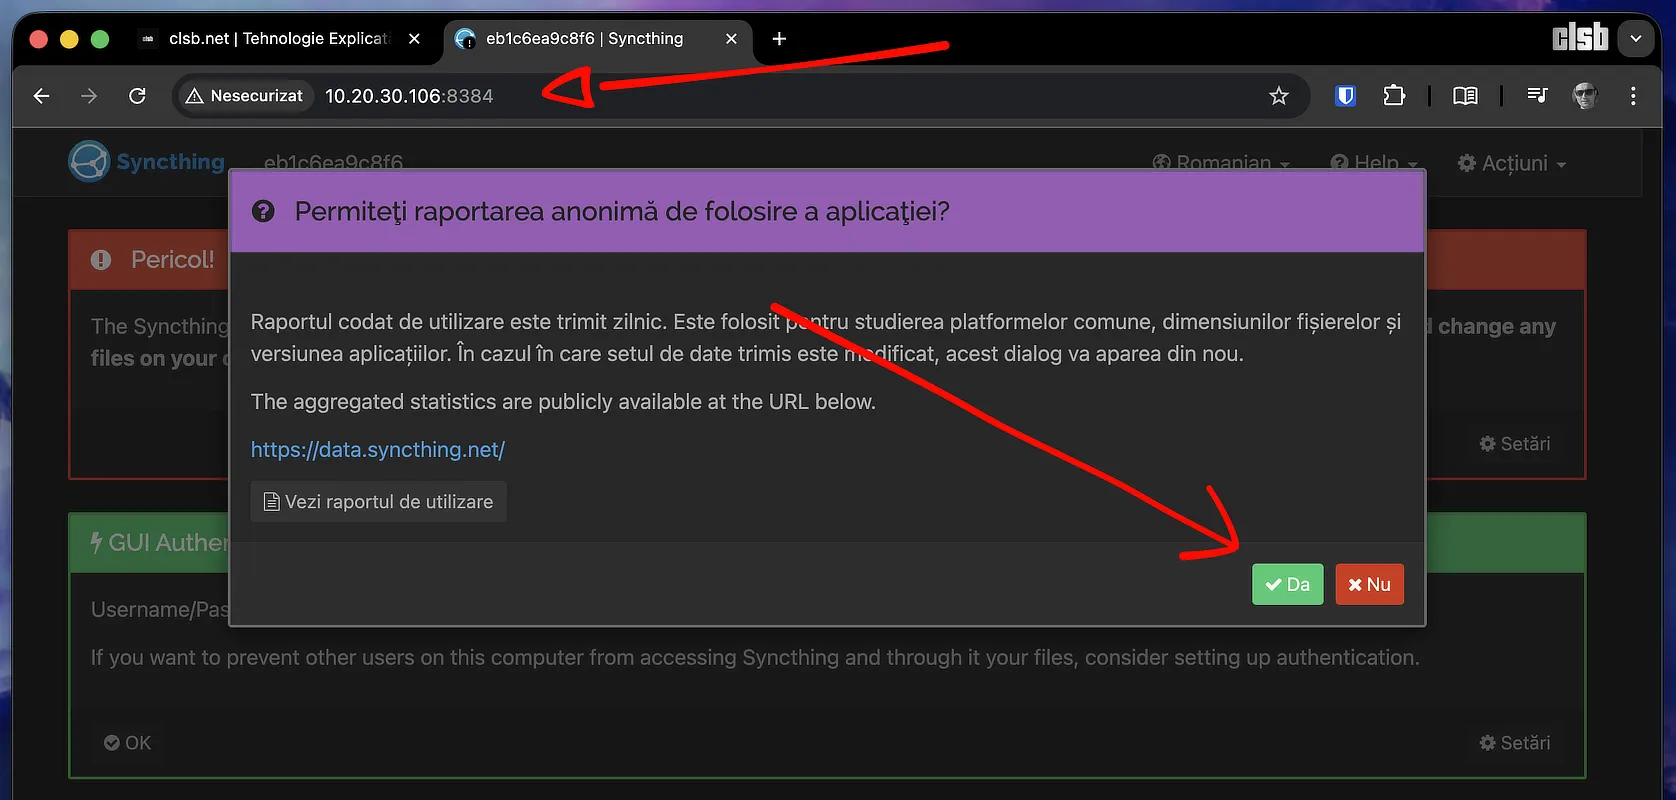Click the Chrome profile avatar
The image size is (1676, 800).
pos(1585,96)
